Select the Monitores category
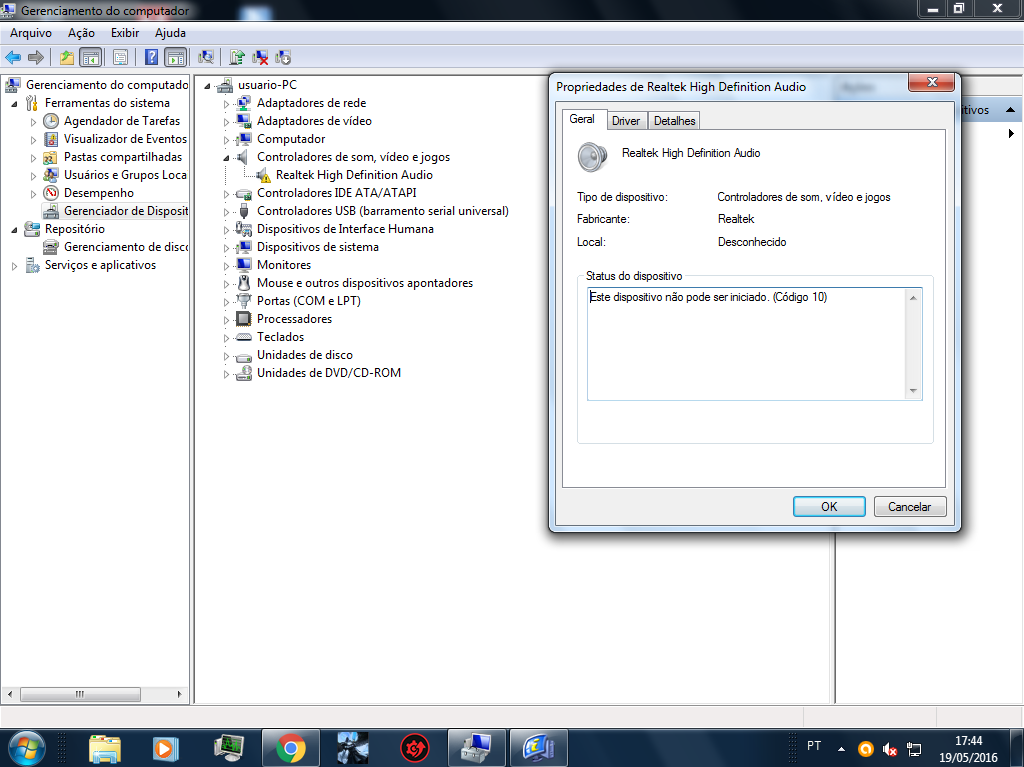This screenshot has height=767, width=1024. pos(283,265)
